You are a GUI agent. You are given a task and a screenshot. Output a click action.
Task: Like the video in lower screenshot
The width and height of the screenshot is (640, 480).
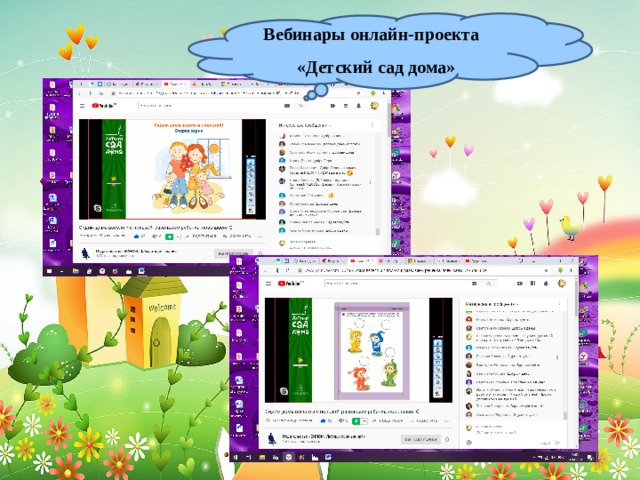[324, 420]
